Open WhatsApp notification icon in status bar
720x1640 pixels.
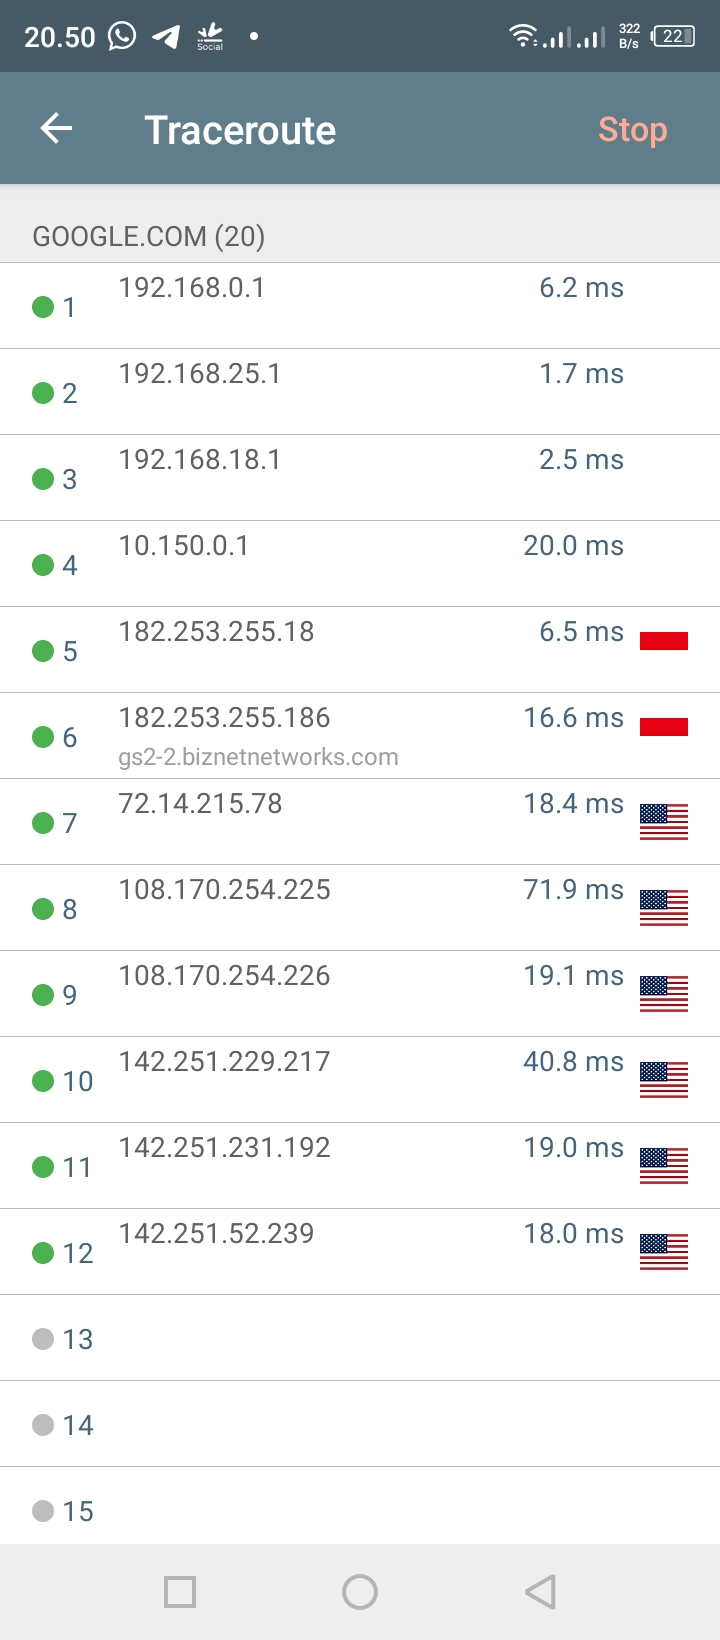point(122,37)
